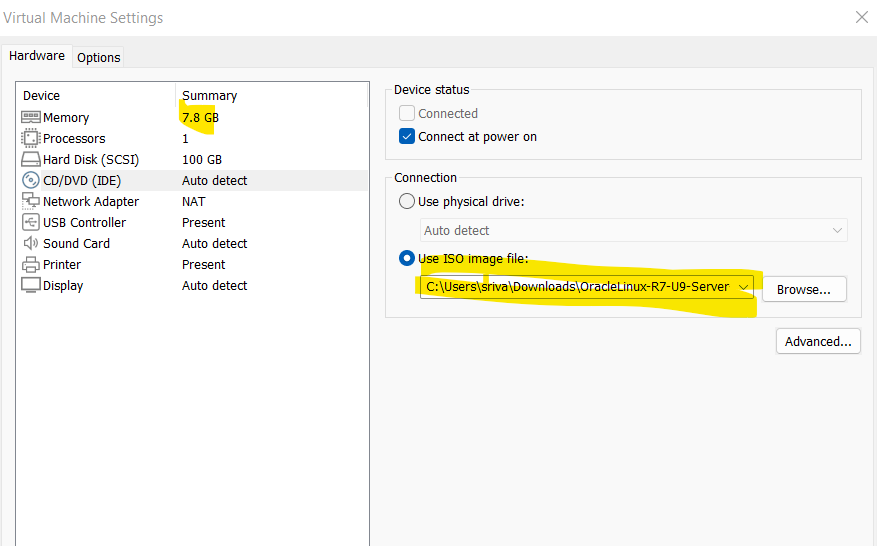Open the Advanced... settings button
The height and width of the screenshot is (546, 877).
(818, 341)
